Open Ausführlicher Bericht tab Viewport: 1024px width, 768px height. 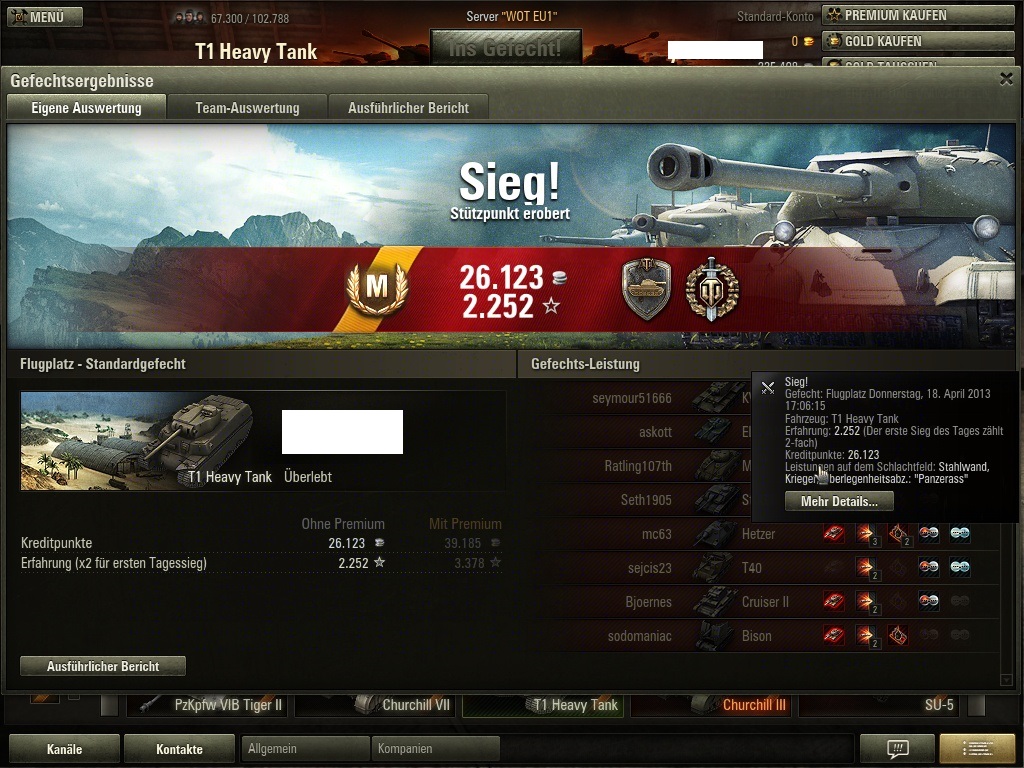(408, 108)
